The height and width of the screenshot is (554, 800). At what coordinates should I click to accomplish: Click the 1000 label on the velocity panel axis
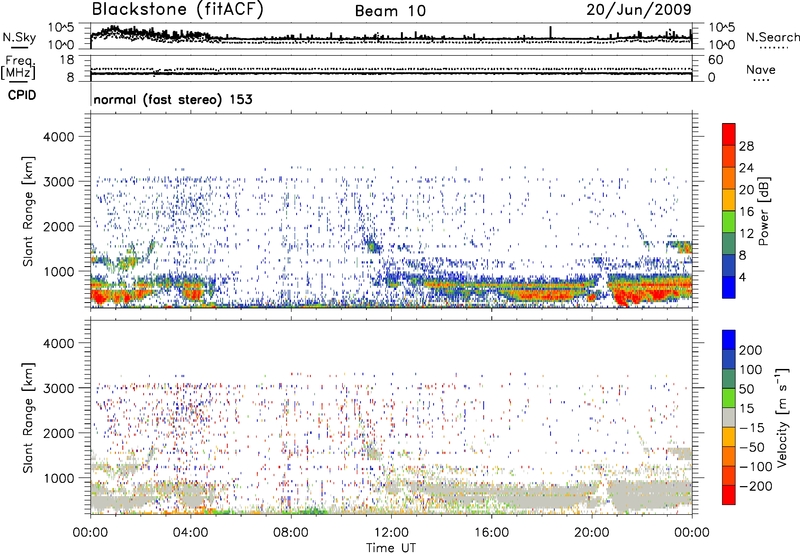[x=58, y=478]
